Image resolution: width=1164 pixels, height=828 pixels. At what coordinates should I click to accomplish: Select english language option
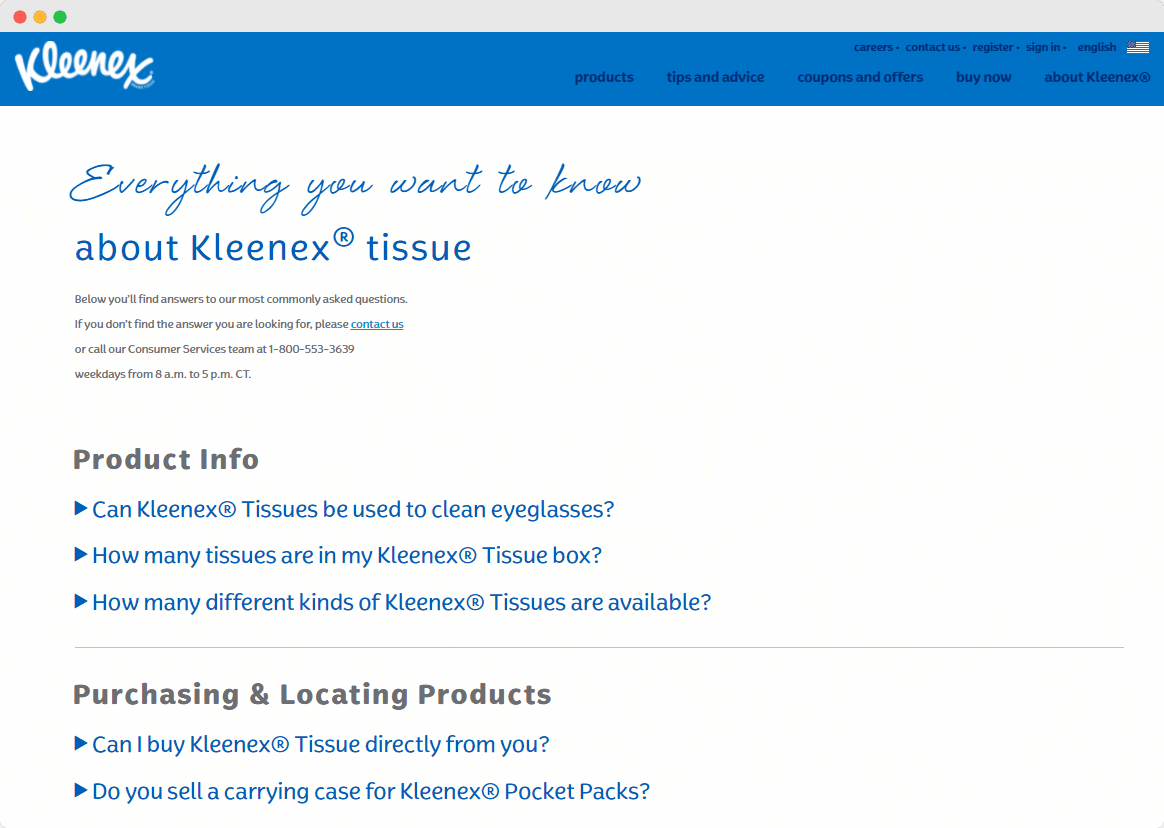(x=1096, y=46)
